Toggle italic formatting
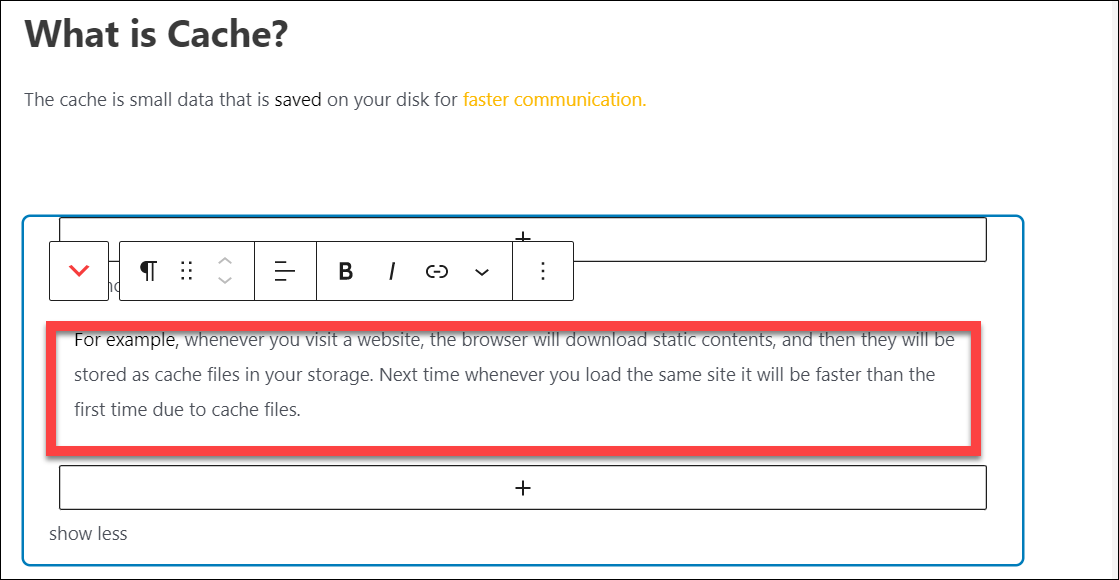The height and width of the screenshot is (580, 1119). click(x=392, y=271)
